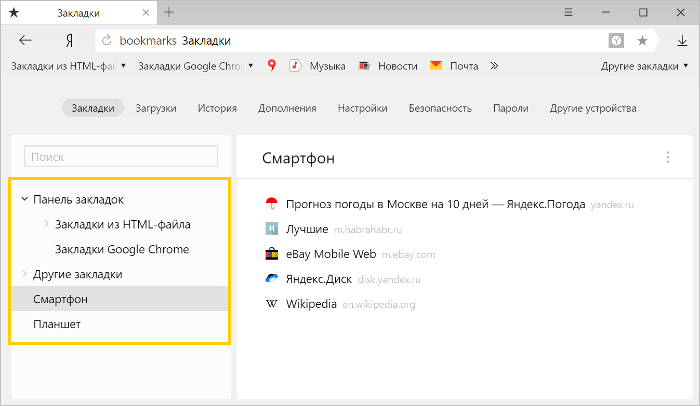The width and height of the screenshot is (700, 406).
Task: Click the reload page icon
Action: (x=107, y=41)
